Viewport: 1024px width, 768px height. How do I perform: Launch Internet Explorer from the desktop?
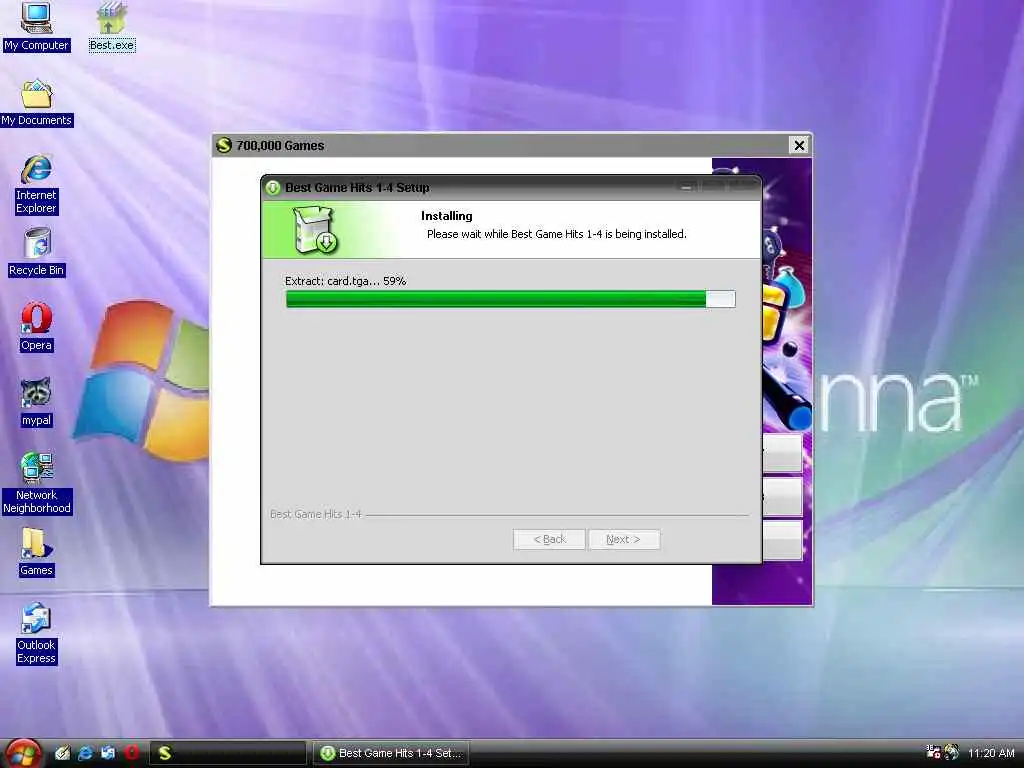point(37,184)
